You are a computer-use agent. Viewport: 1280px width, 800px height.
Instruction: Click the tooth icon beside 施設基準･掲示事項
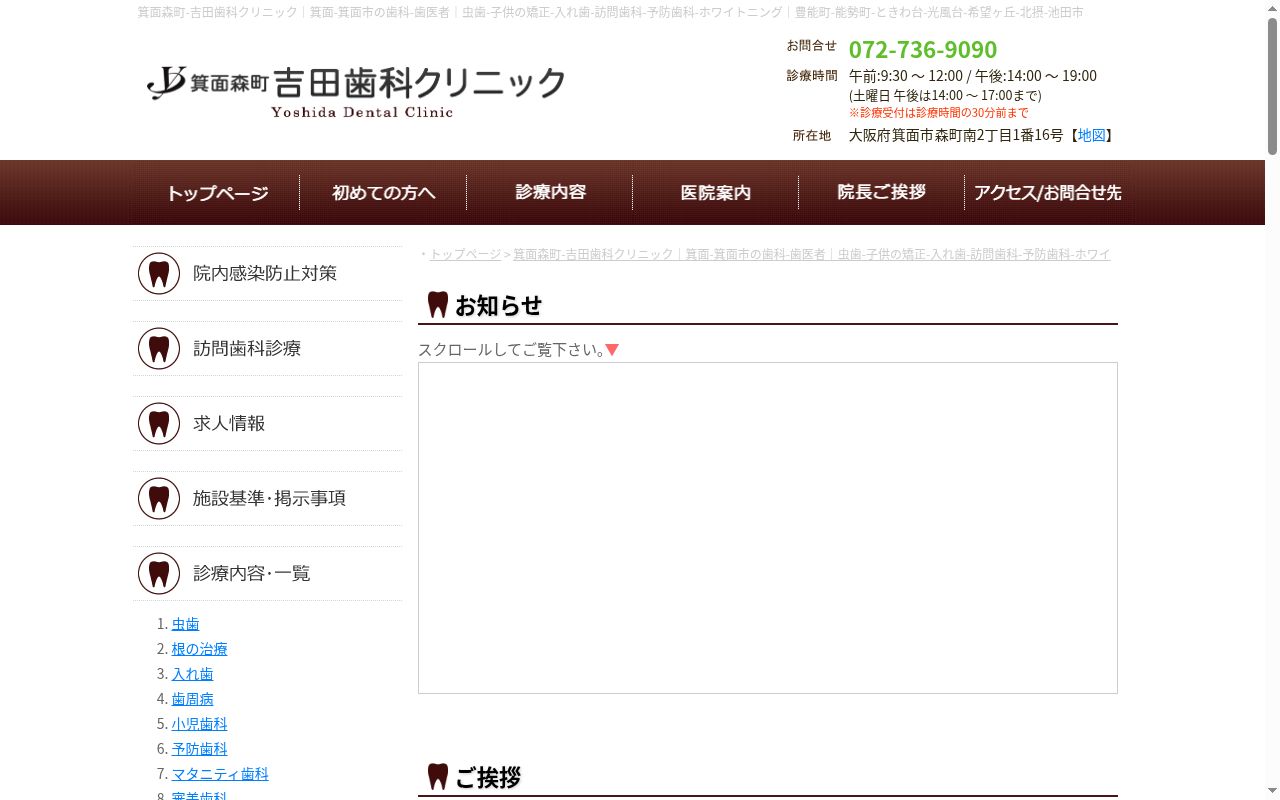click(x=159, y=499)
